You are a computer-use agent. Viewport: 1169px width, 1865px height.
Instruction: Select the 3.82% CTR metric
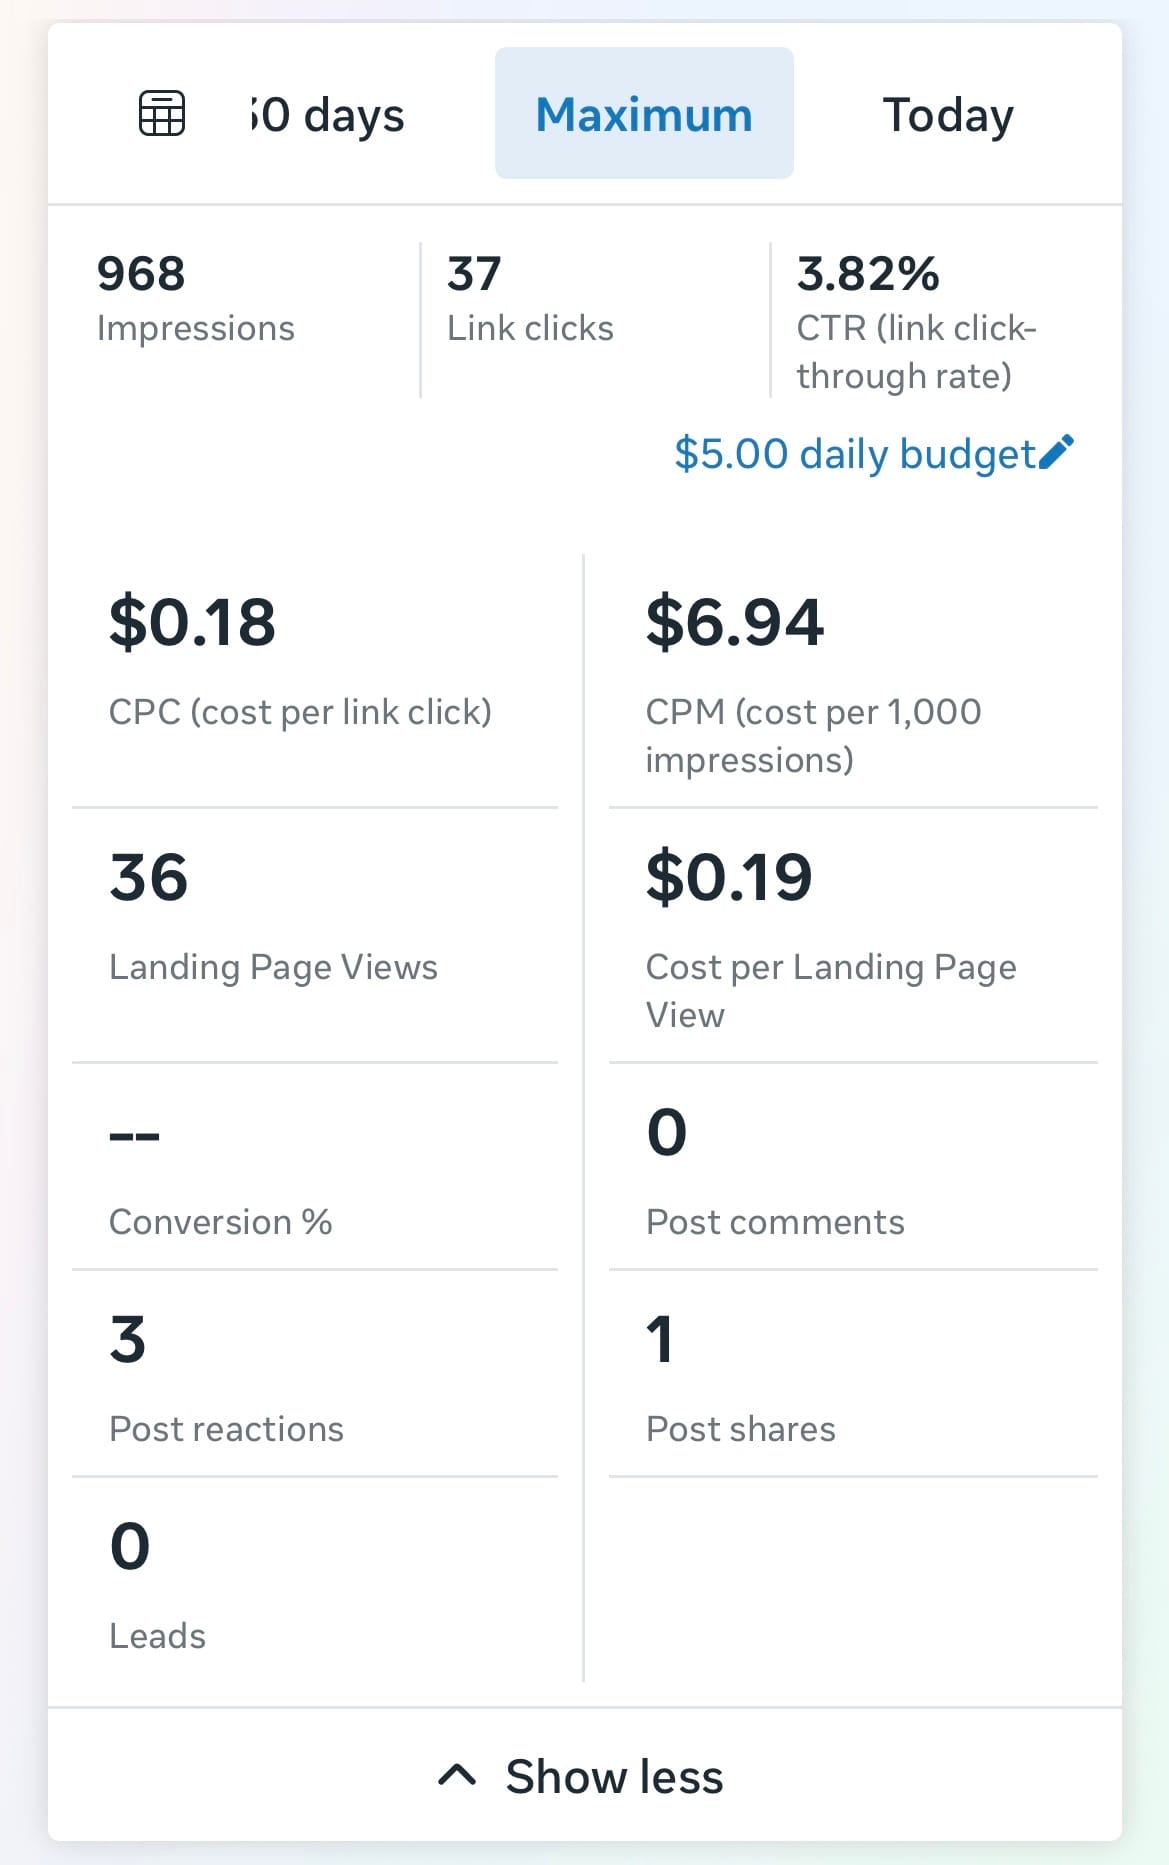click(915, 320)
